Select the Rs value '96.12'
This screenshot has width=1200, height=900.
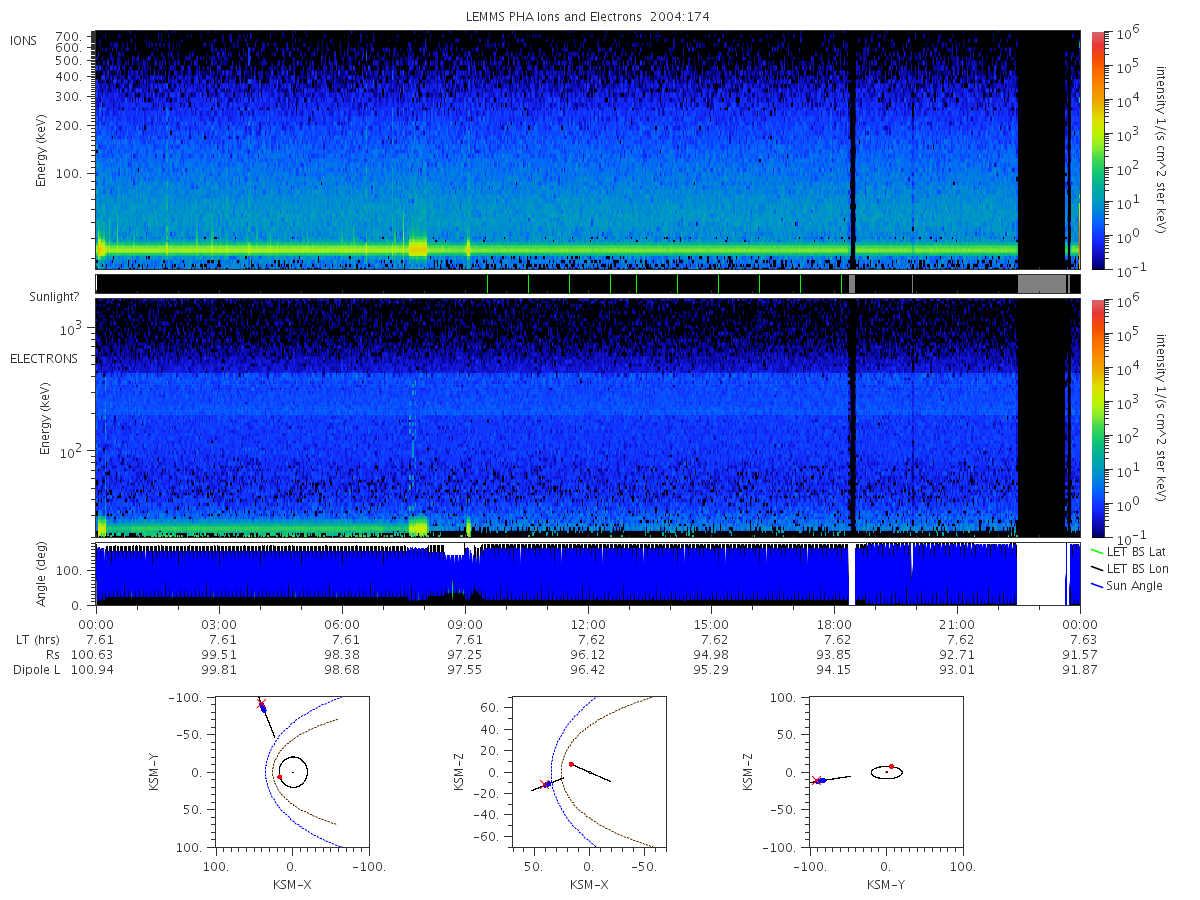coord(589,654)
